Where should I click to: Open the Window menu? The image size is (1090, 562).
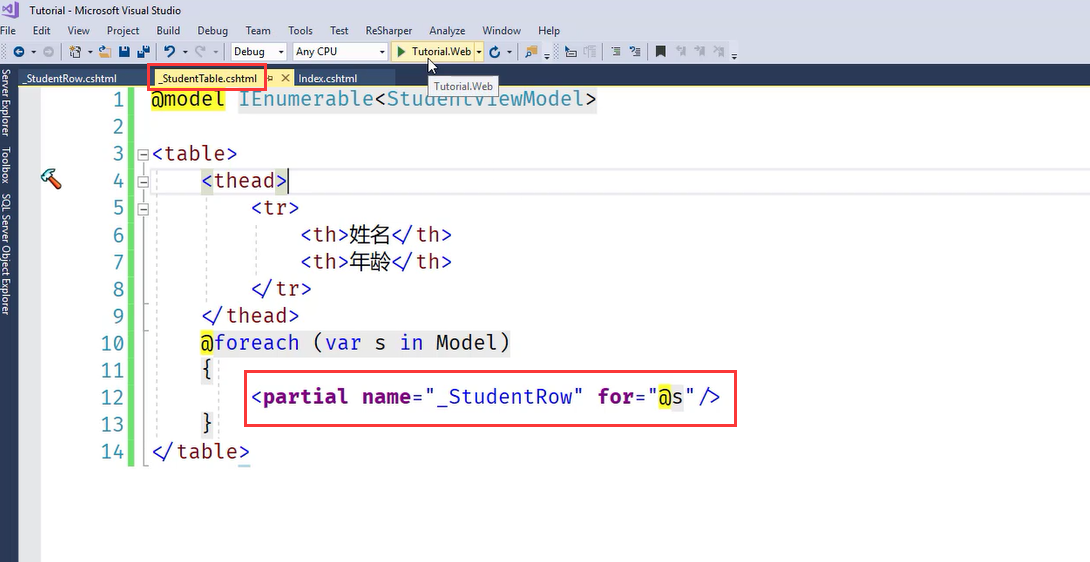tap(501, 31)
